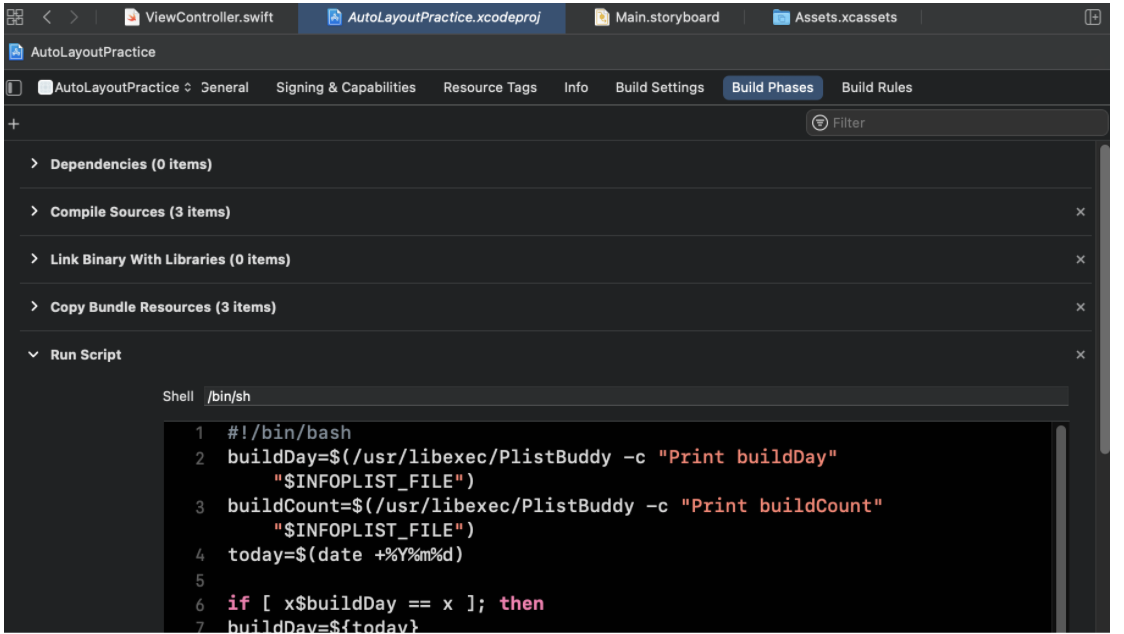
Task: Click the AutoLayoutPractice breadcrumb label
Action: (92, 52)
